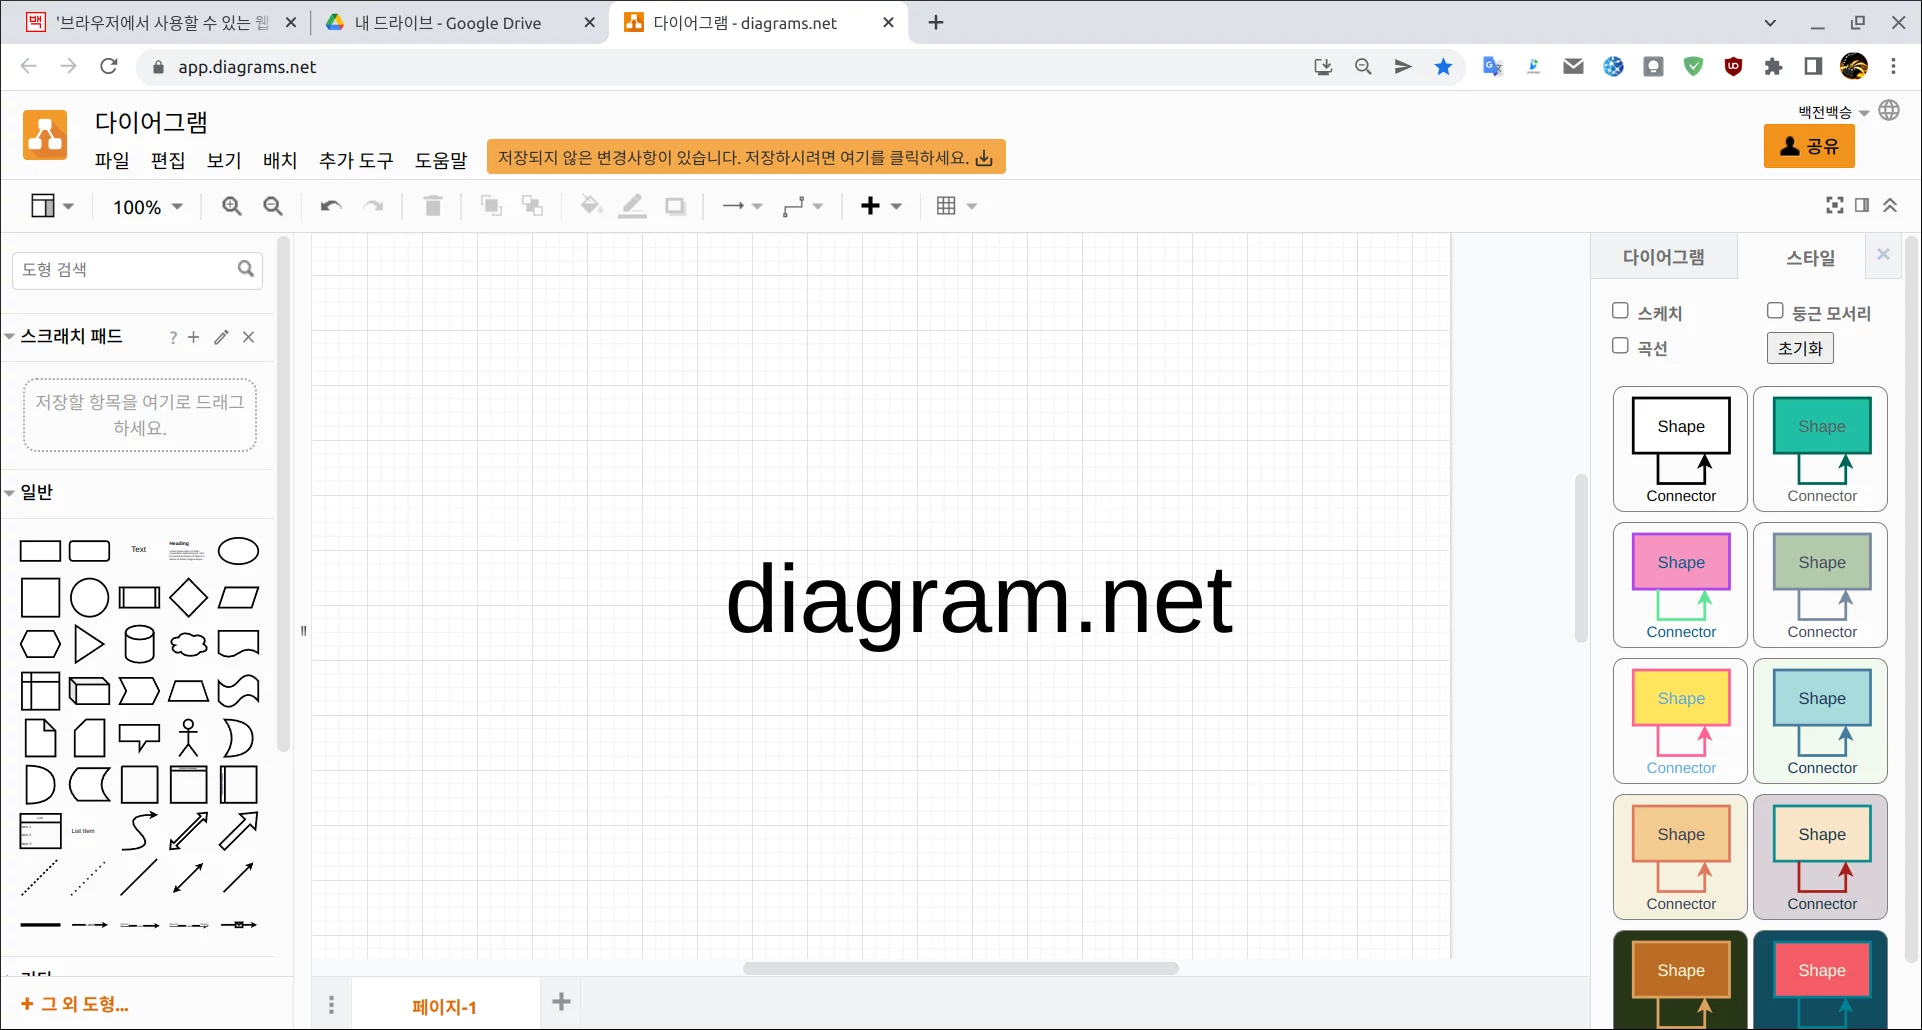
Task: Open the insert plus dropdown
Action: (881, 206)
